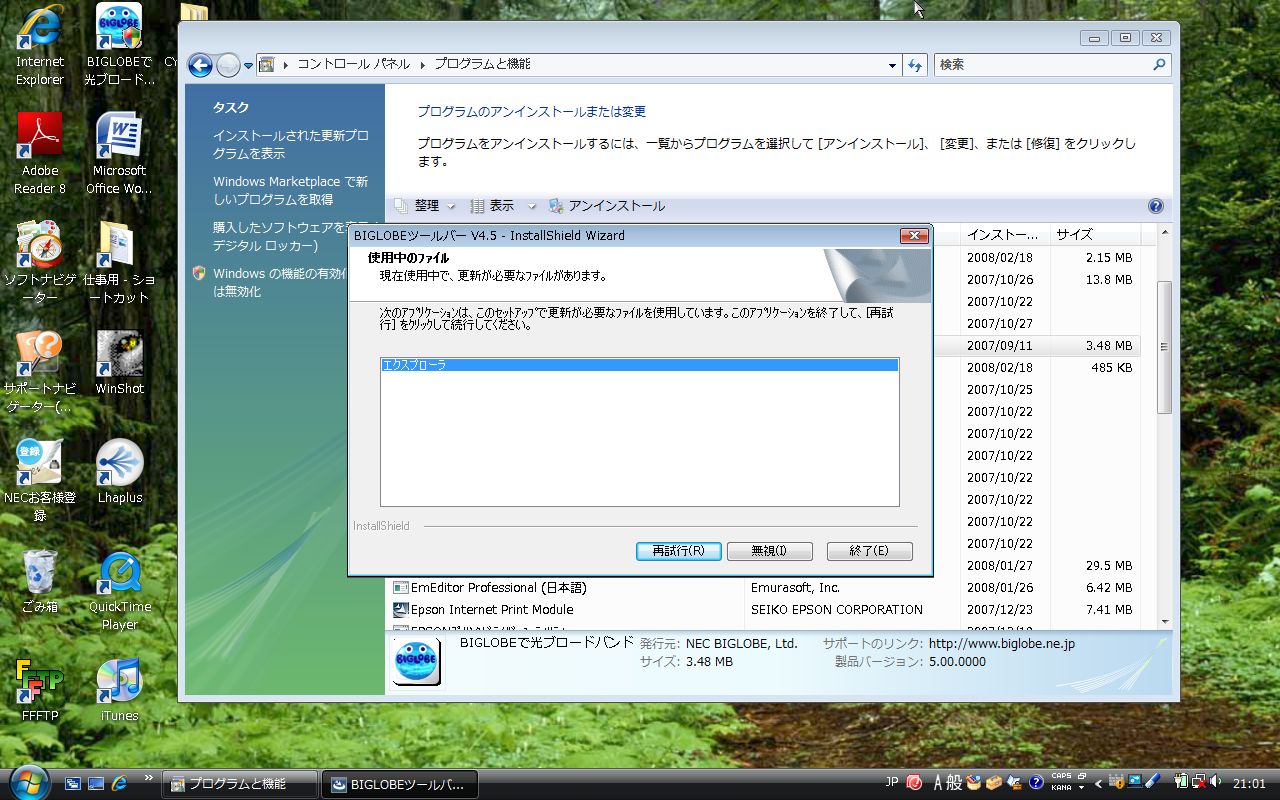Image resolution: width=1280 pixels, height=800 pixels.
Task: Click the back navigation arrow button
Action: tap(200, 65)
